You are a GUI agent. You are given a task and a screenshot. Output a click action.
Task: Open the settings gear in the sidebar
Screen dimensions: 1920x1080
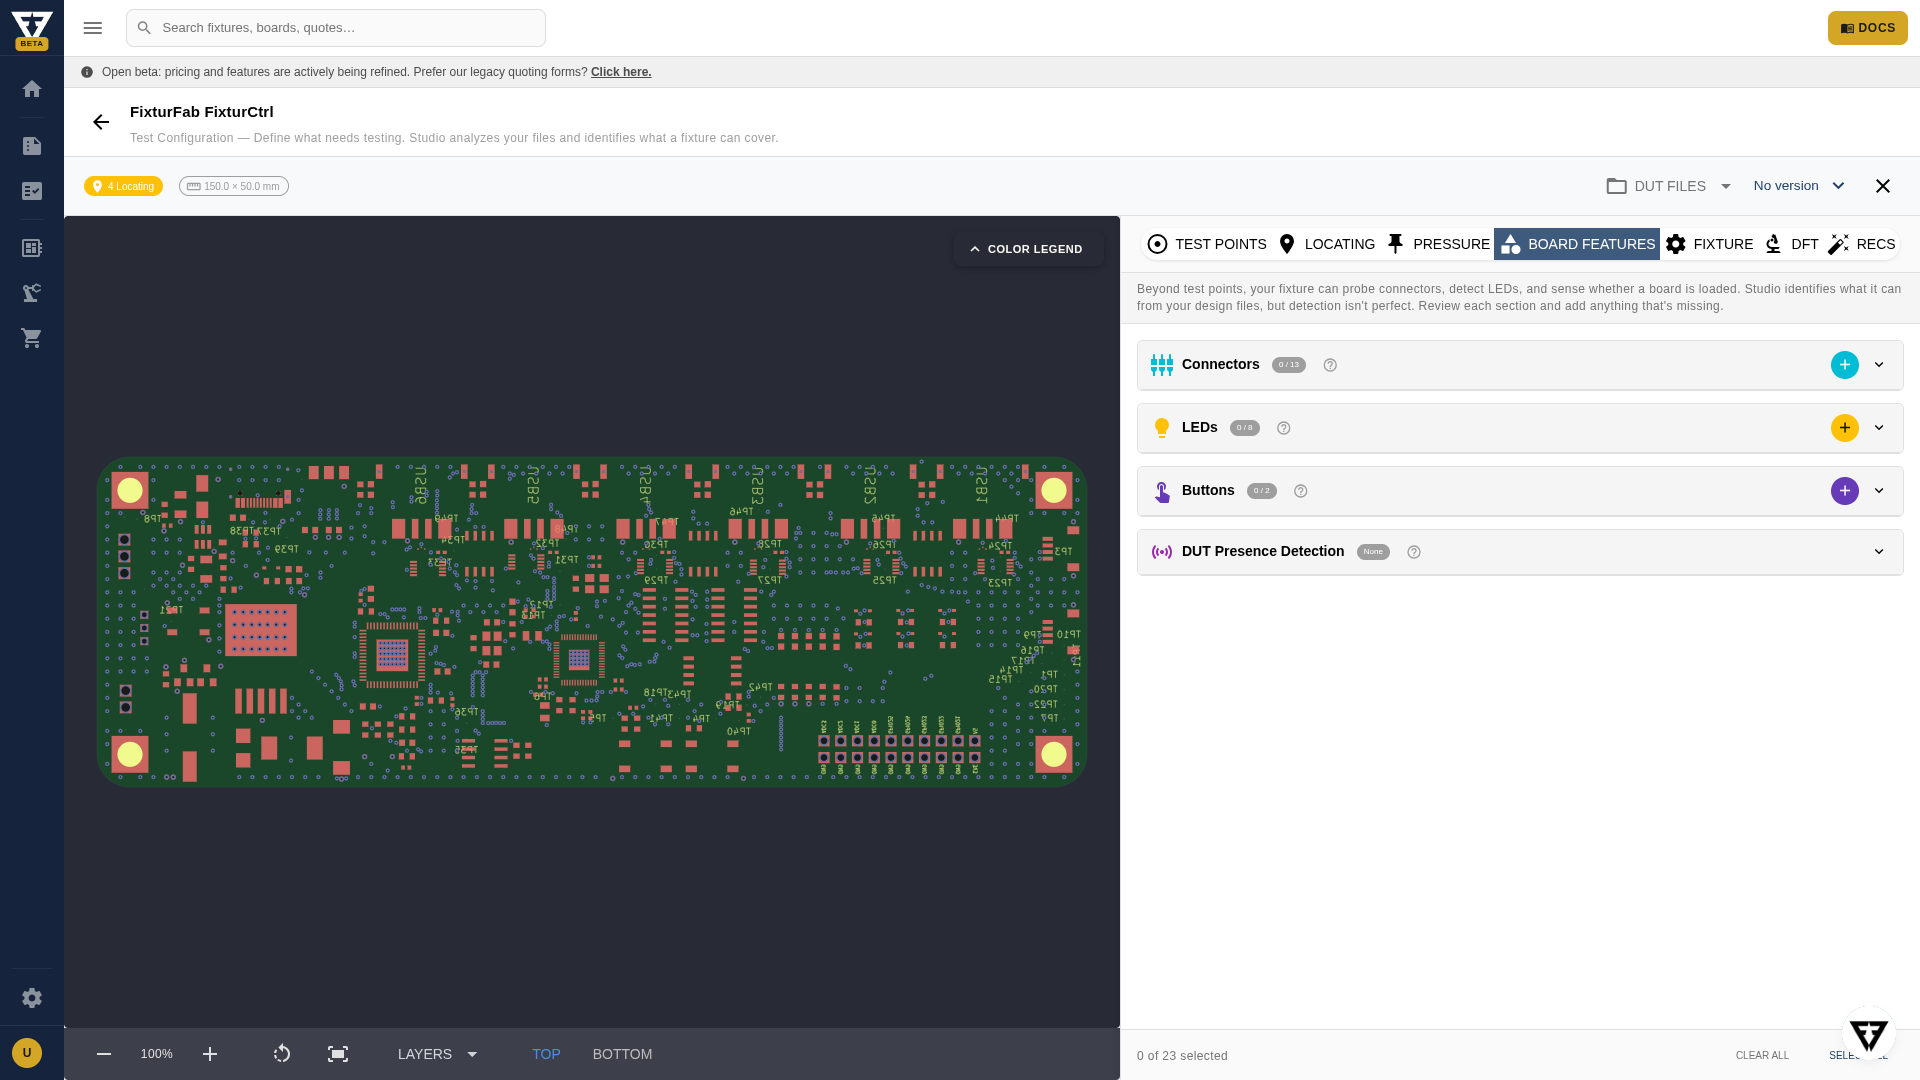32,998
